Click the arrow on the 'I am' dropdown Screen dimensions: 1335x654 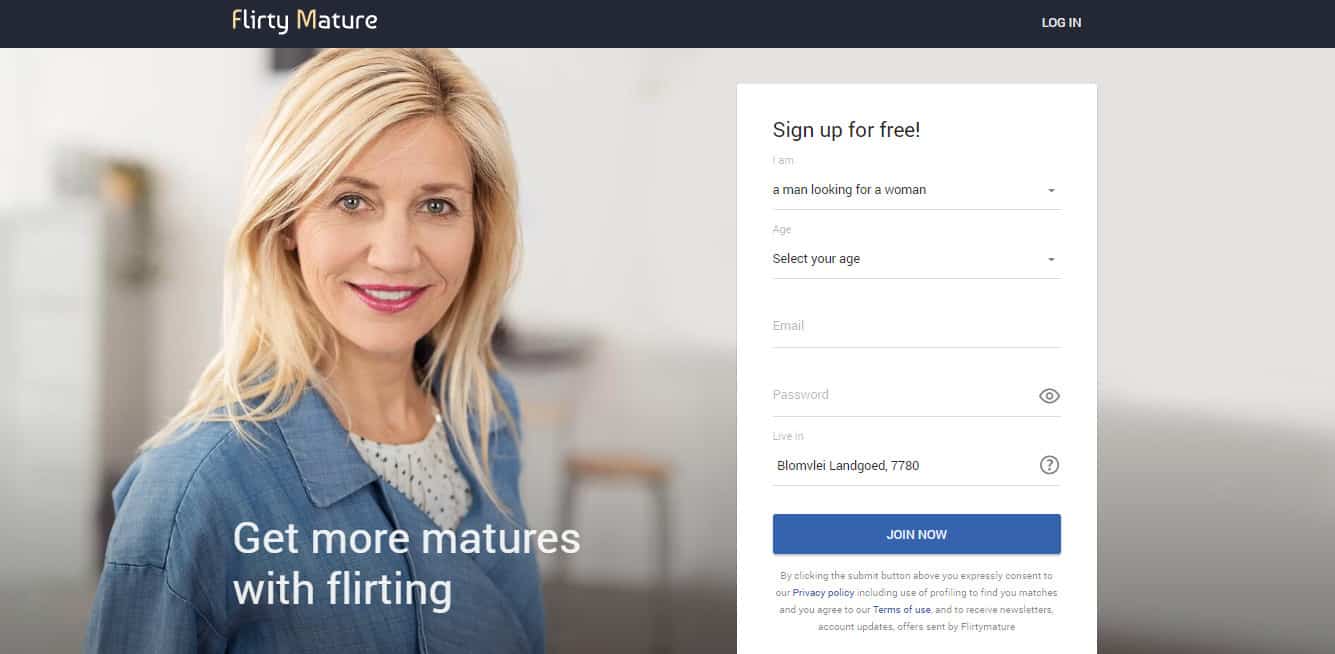1051,190
